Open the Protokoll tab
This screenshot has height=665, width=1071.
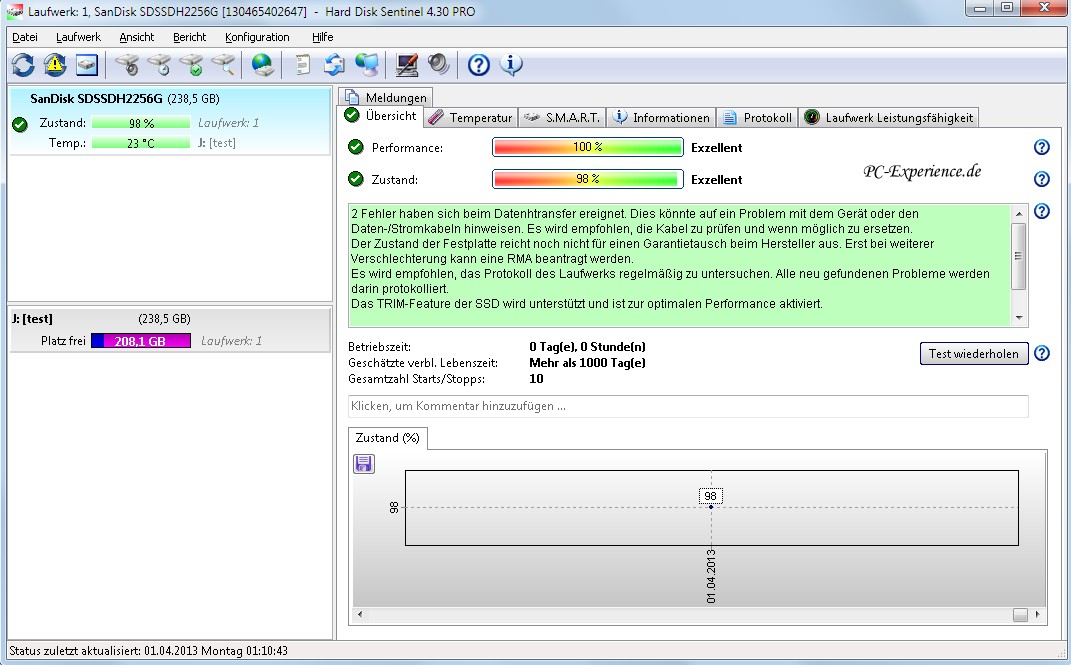[x=757, y=117]
